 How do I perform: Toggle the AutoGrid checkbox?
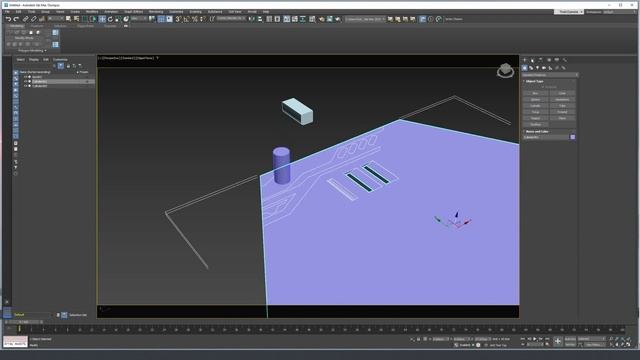click(544, 87)
